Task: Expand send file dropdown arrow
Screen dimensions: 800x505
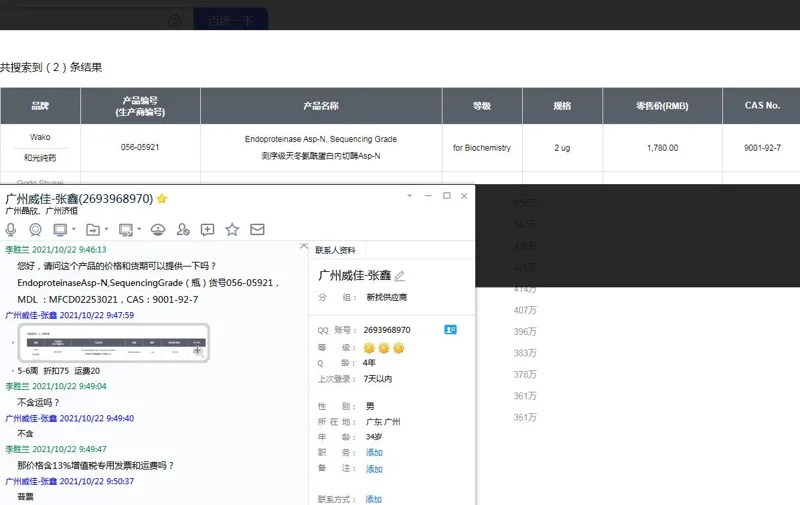Action: click(107, 229)
